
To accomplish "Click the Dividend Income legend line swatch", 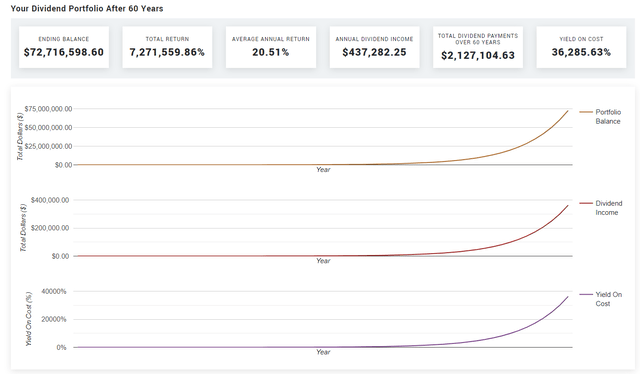I will [586, 203].
